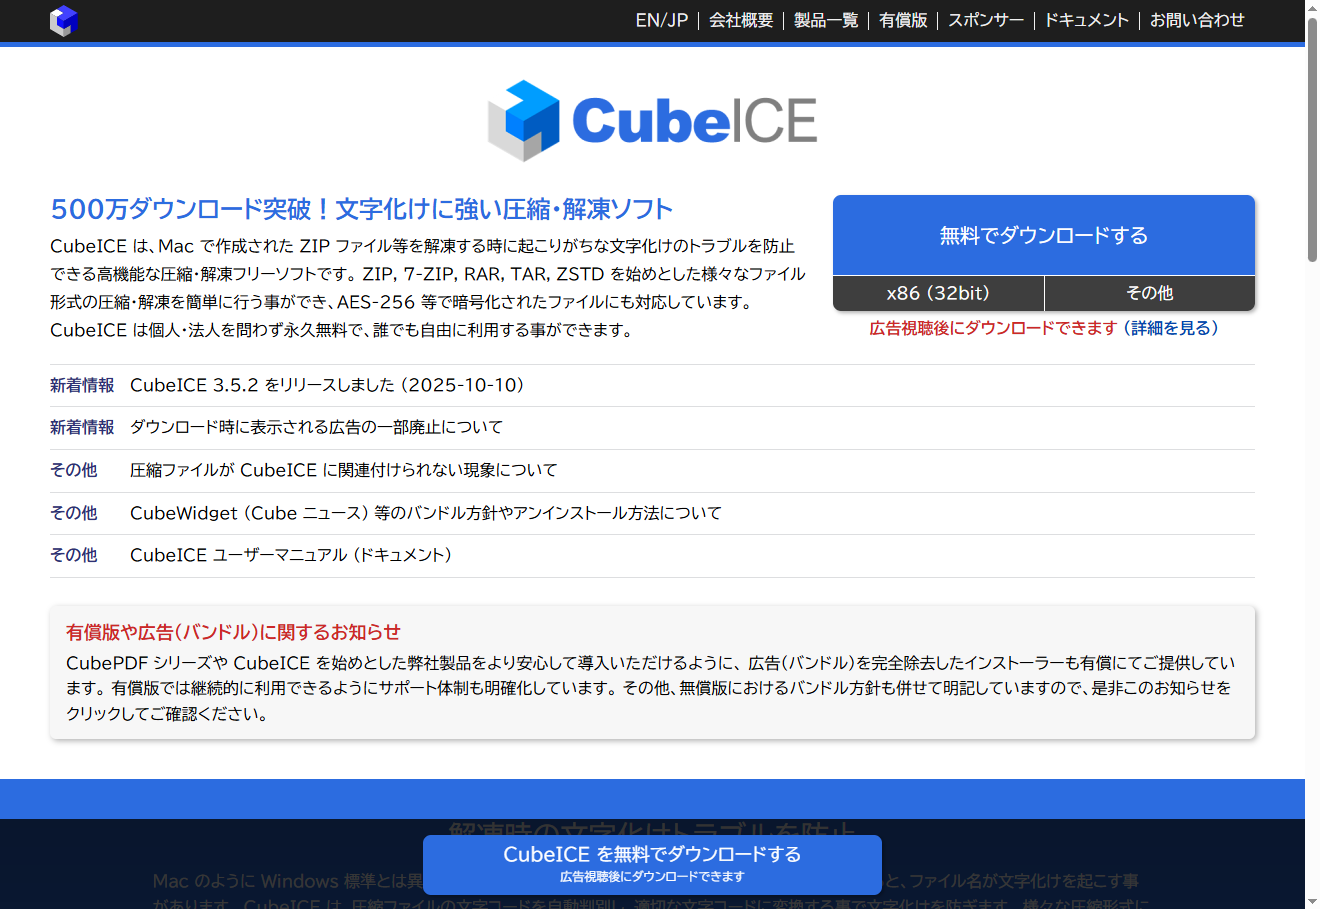Switch language via EN/JP link
The image size is (1320, 909).
click(x=662, y=20)
